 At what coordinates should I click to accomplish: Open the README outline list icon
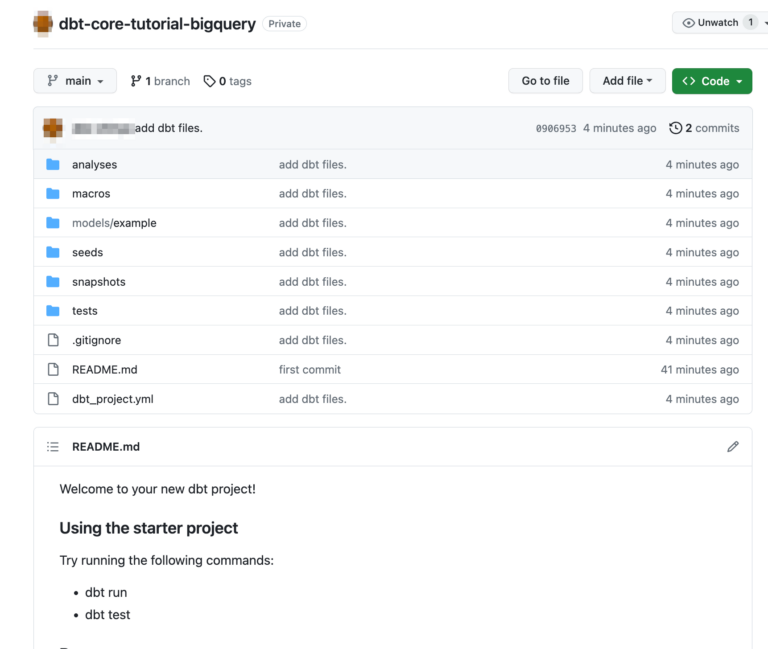53,447
